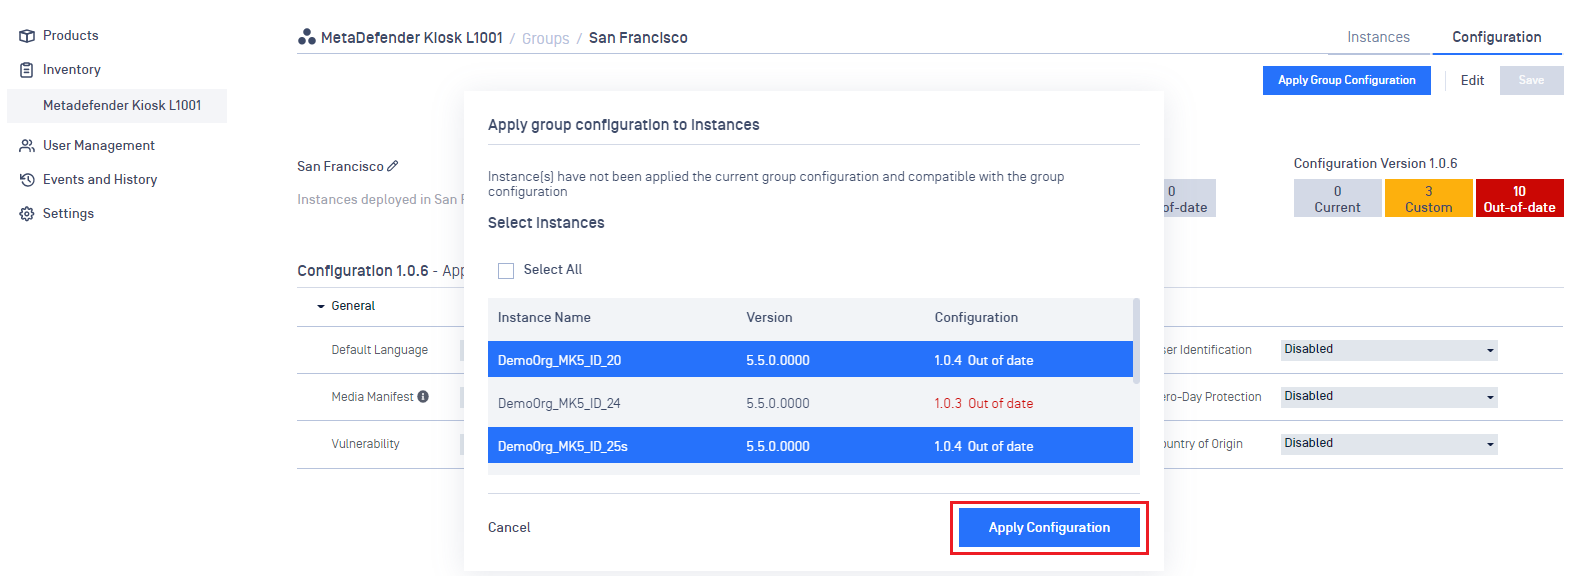Select the 3 Custom status box

pyautogui.click(x=1428, y=199)
